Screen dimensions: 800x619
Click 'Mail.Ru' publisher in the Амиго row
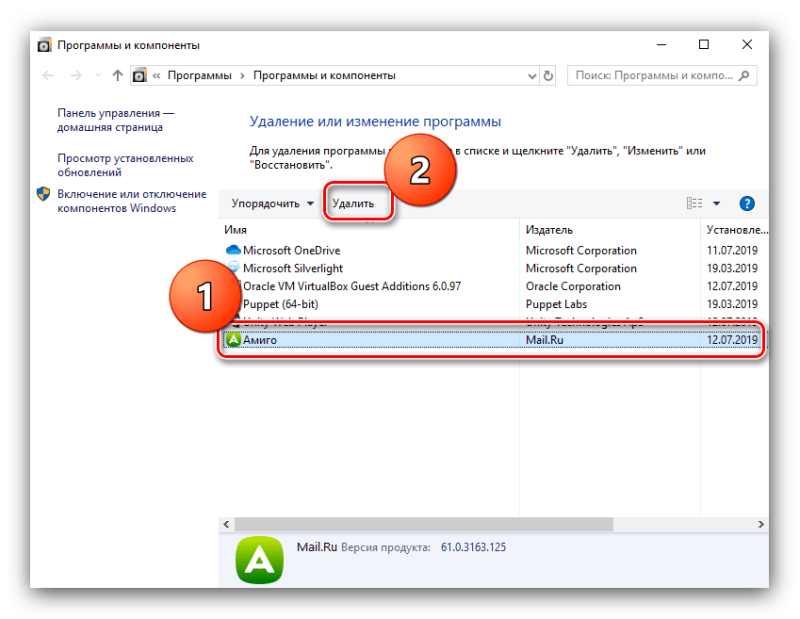tap(544, 340)
